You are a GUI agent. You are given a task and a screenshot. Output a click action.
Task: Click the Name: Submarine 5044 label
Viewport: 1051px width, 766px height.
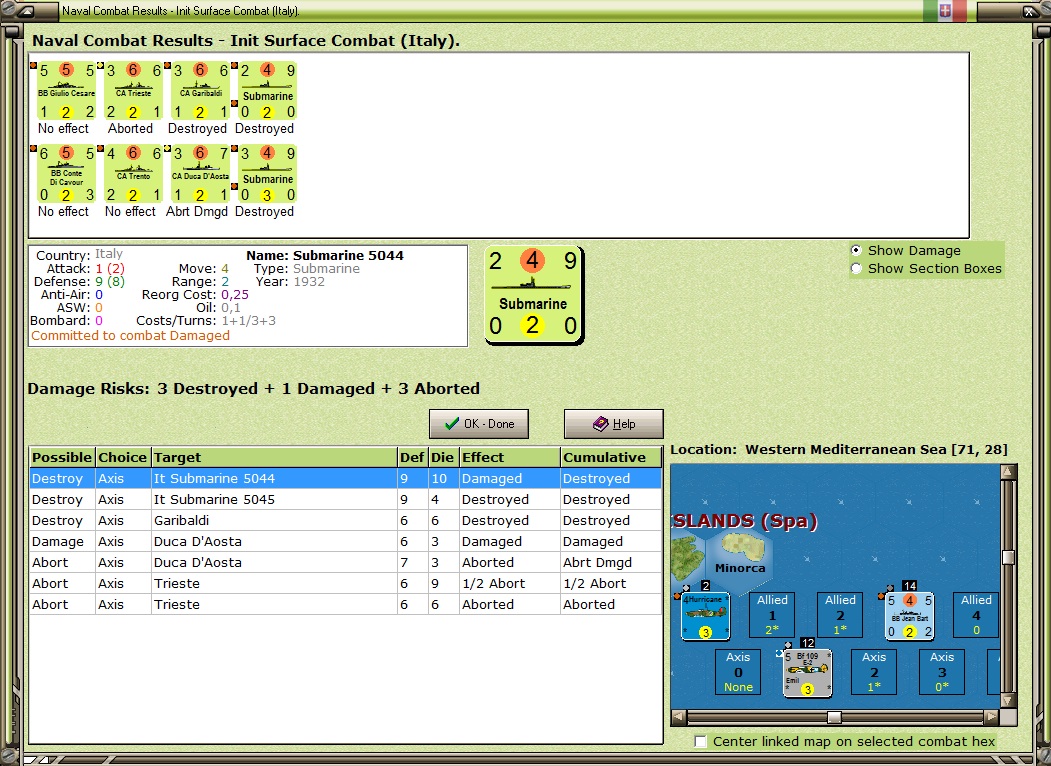pos(325,255)
